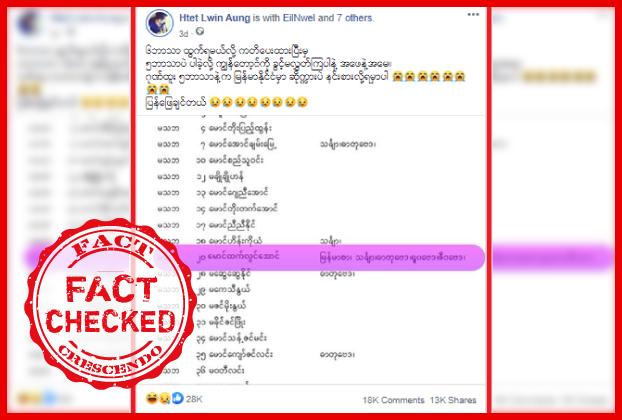View the 28K reactions count

tap(194, 399)
